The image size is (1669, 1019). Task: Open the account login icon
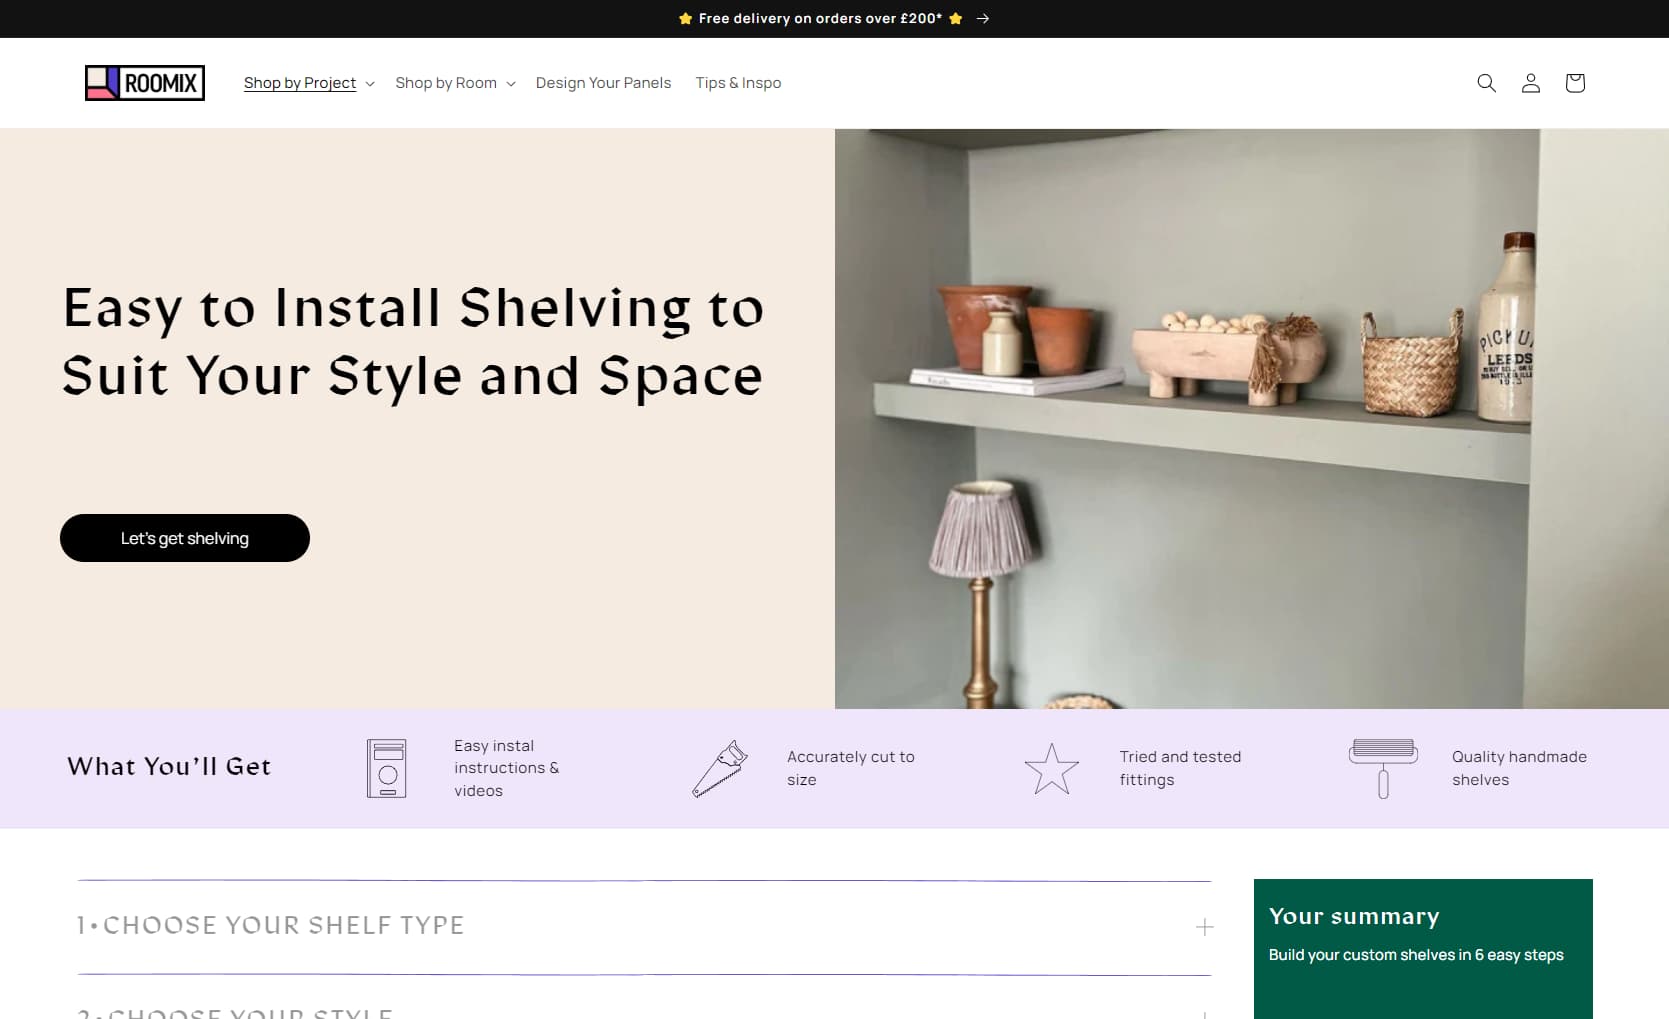(x=1530, y=83)
